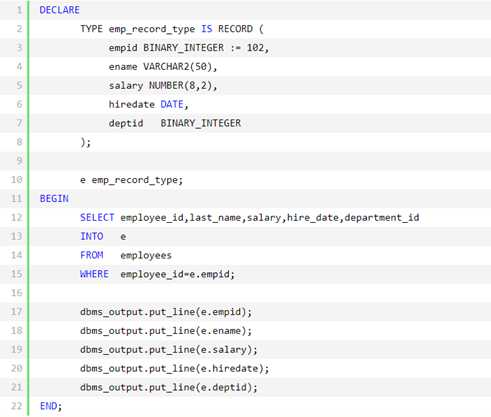The image size is (491, 417).
Task: Click line number 22 in the gutter
Action: point(17,406)
